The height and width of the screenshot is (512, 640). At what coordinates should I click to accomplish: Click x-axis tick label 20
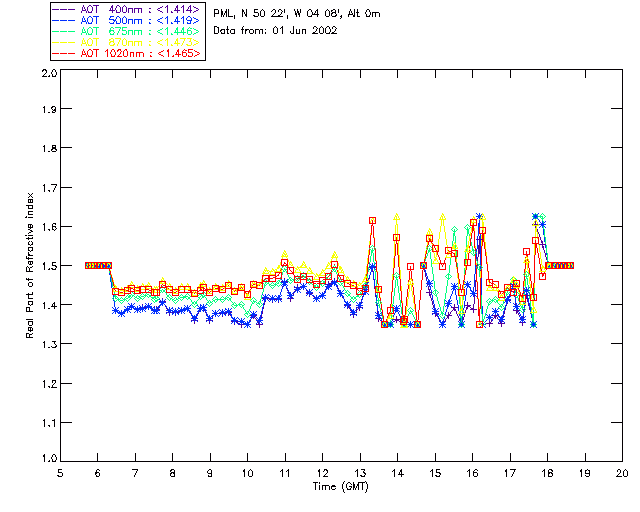(x=622, y=473)
